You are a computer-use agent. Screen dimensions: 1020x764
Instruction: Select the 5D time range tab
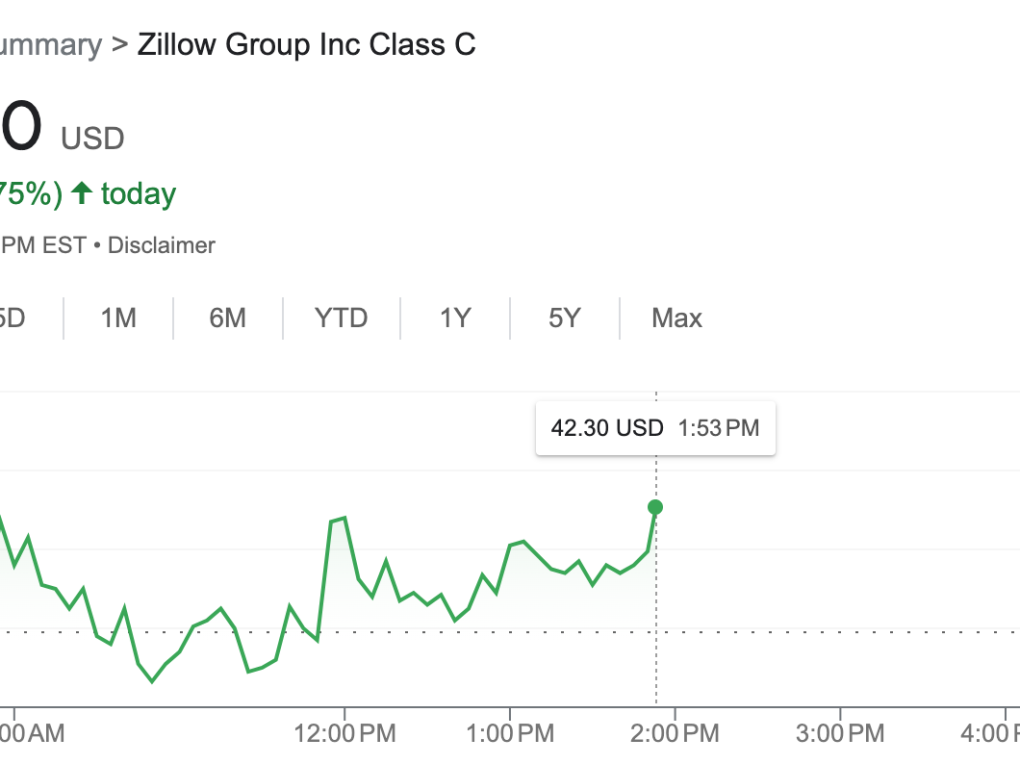[12, 318]
